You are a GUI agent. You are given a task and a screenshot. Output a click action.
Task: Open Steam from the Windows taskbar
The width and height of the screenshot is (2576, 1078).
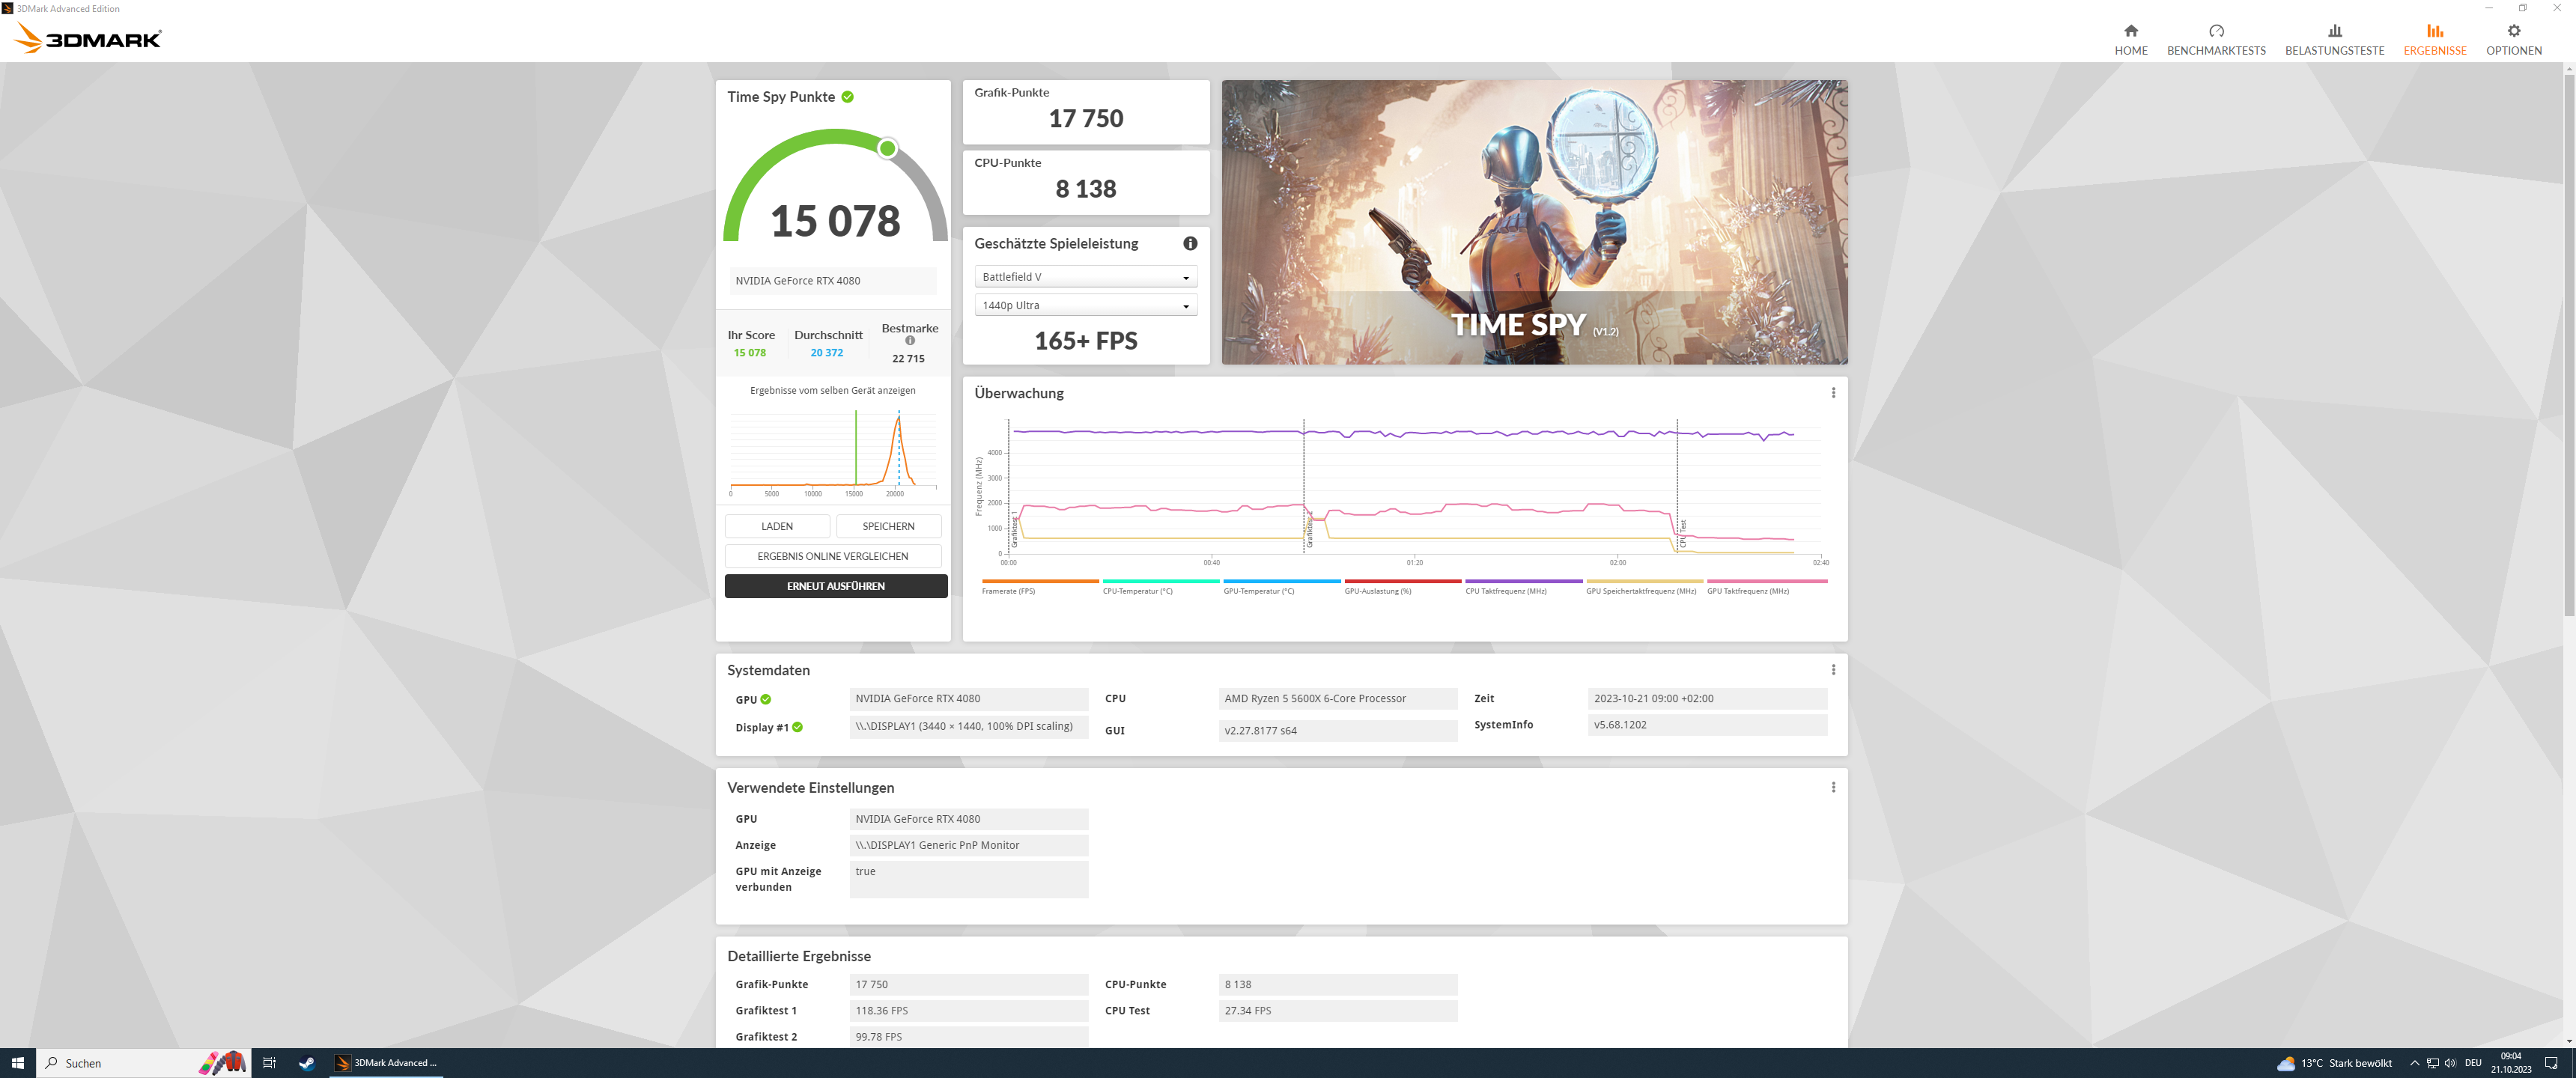click(x=306, y=1063)
